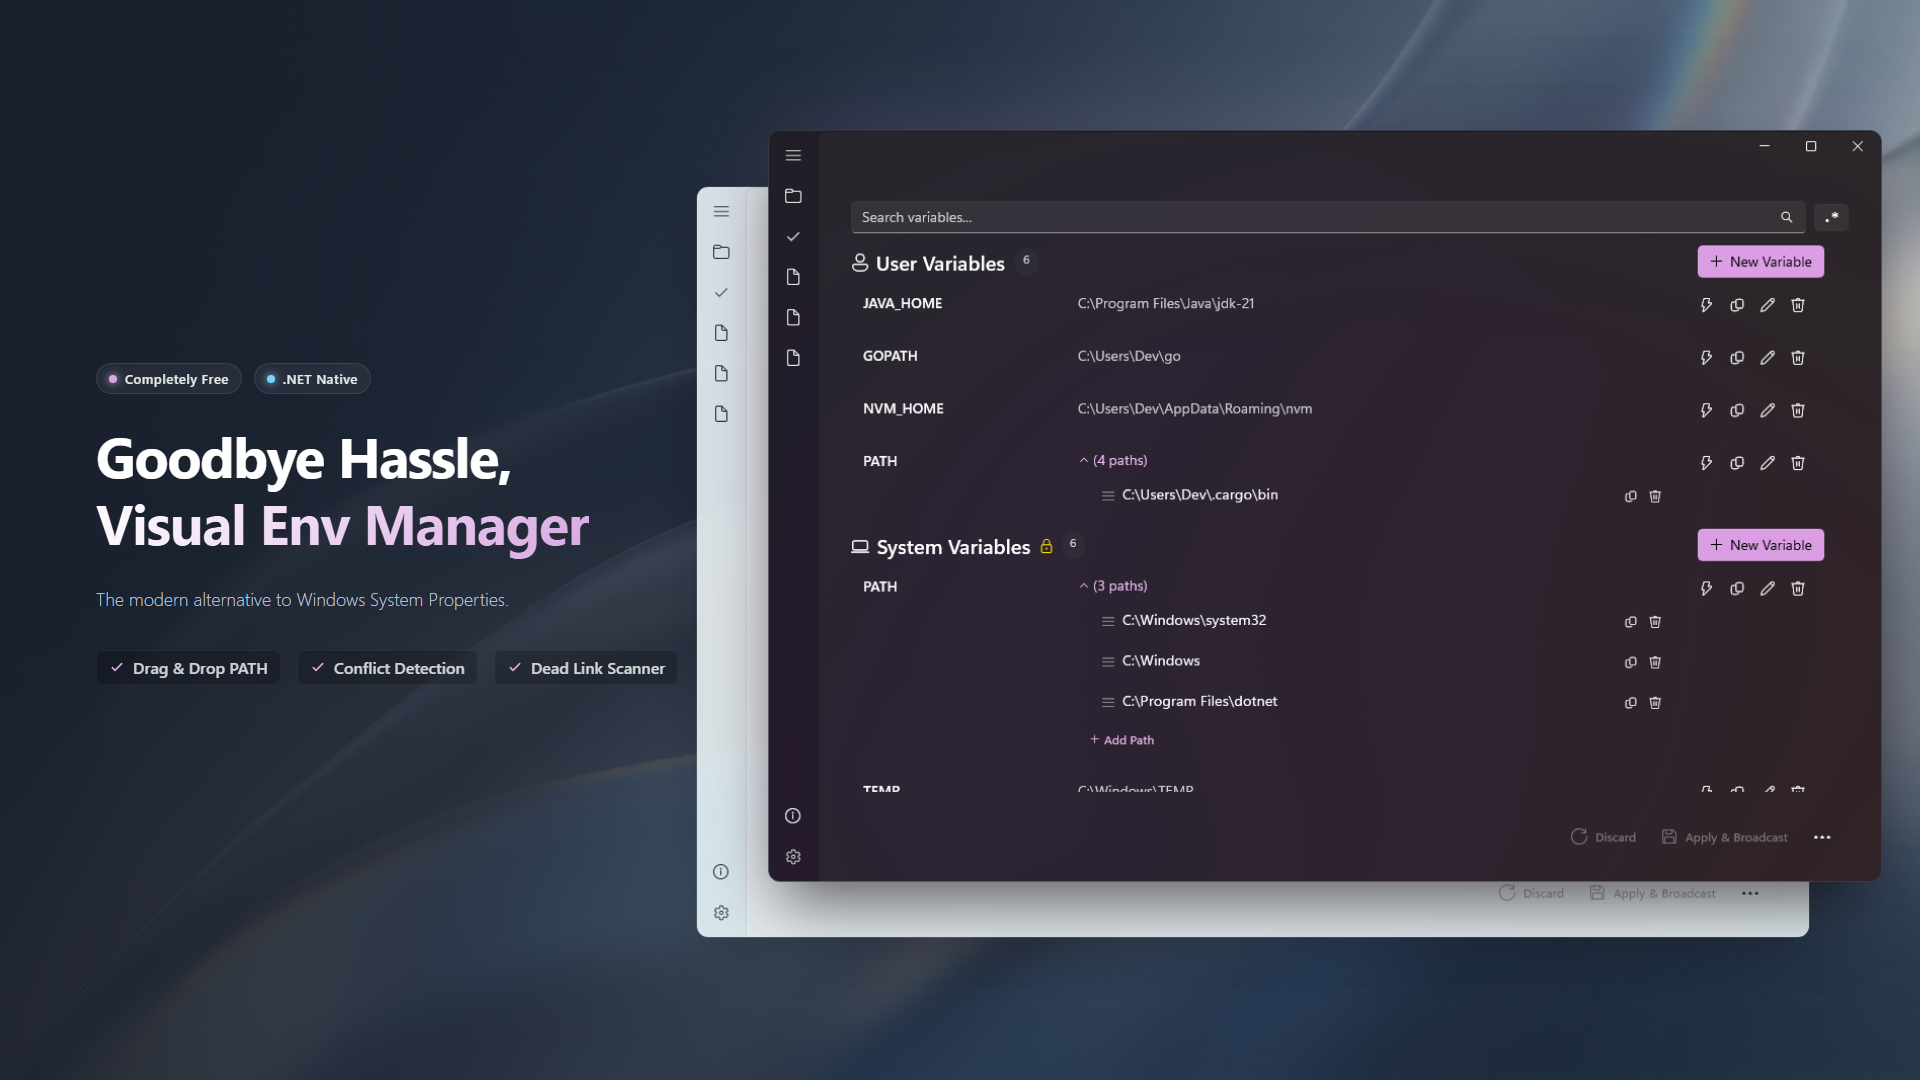Click Add Path under system PATH
This screenshot has width=1920, height=1080.
(x=1122, y=740)
